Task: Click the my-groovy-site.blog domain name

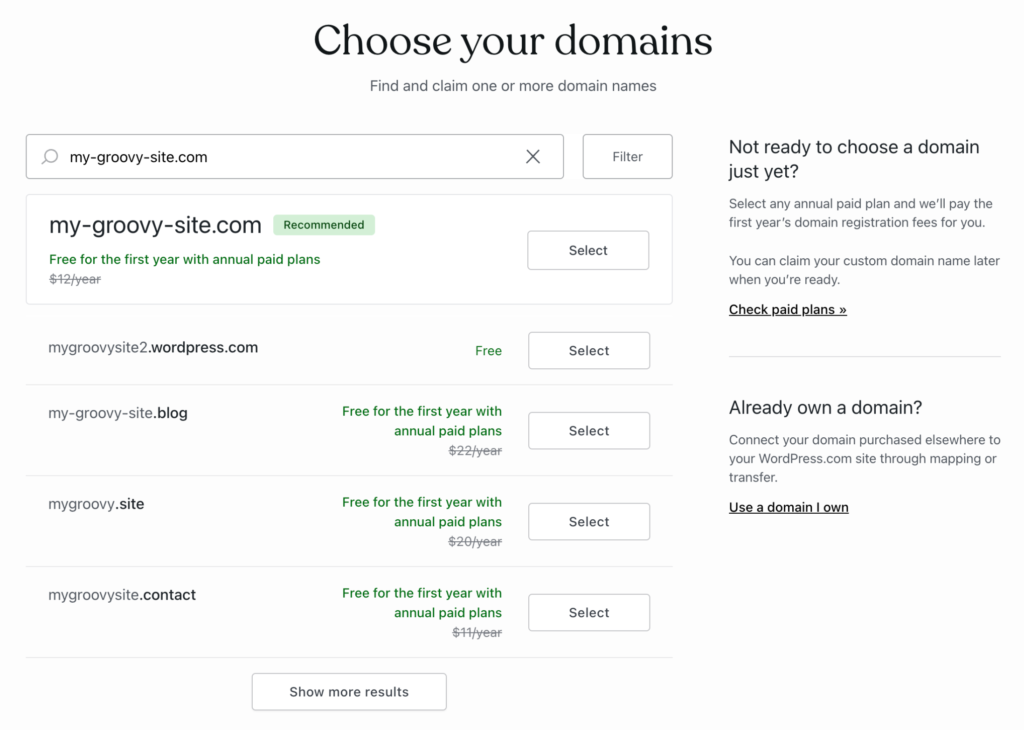Action: coord(118,412)
